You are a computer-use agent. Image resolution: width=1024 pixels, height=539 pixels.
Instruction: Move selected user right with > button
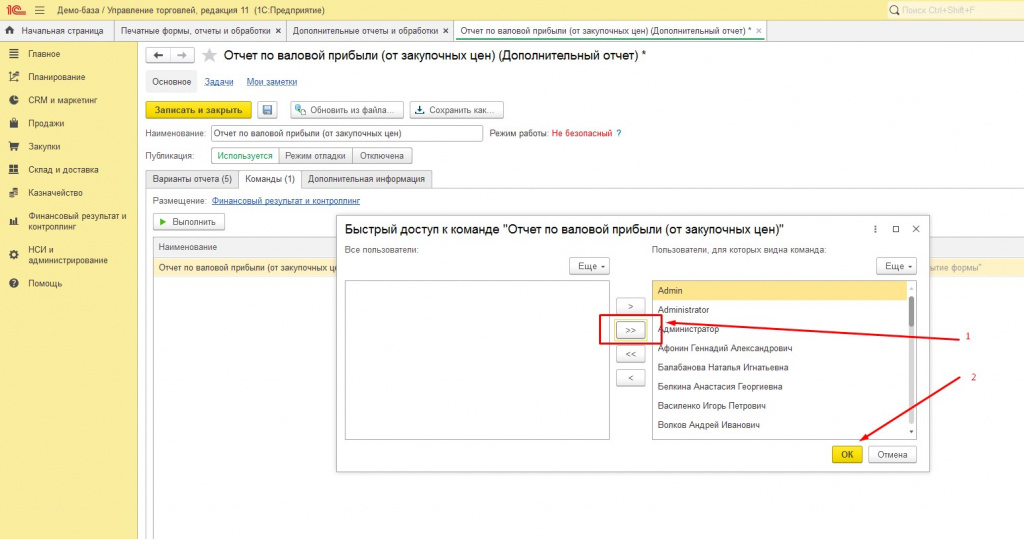pos(630,306)
